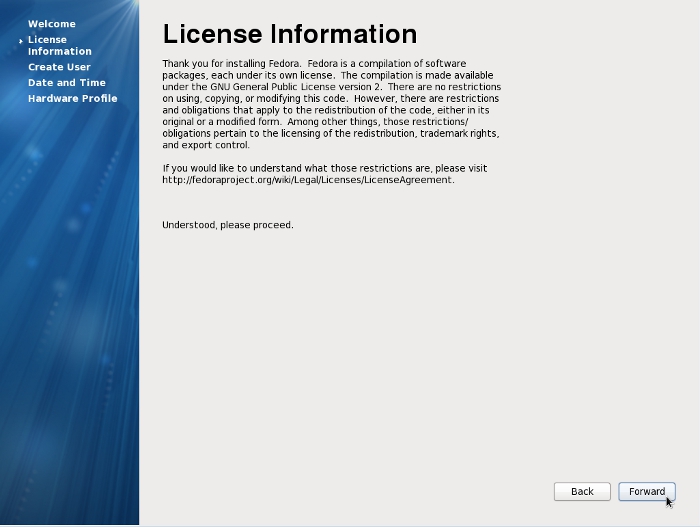This screenshot has height=527, width=700.
Task: Select Welcome in the sidebar
Action: pos(51,24)
